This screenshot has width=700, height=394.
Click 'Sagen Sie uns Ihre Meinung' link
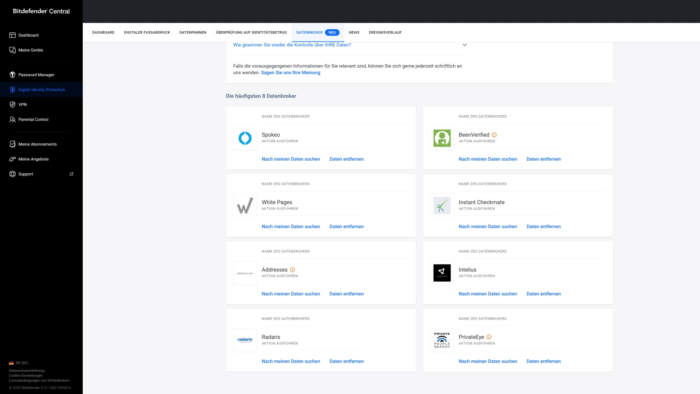coord(291,73)
